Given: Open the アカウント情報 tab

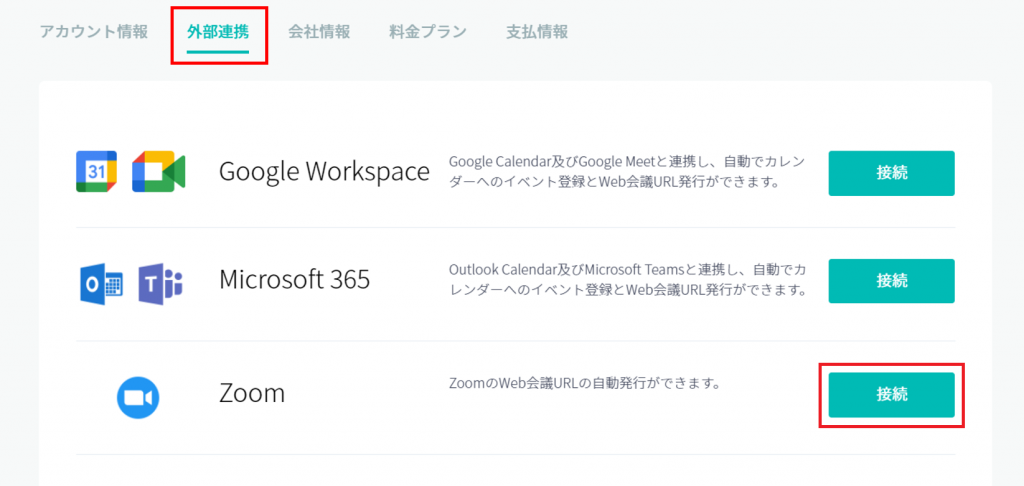Looking at the screenshot, I should click(94, 32).
